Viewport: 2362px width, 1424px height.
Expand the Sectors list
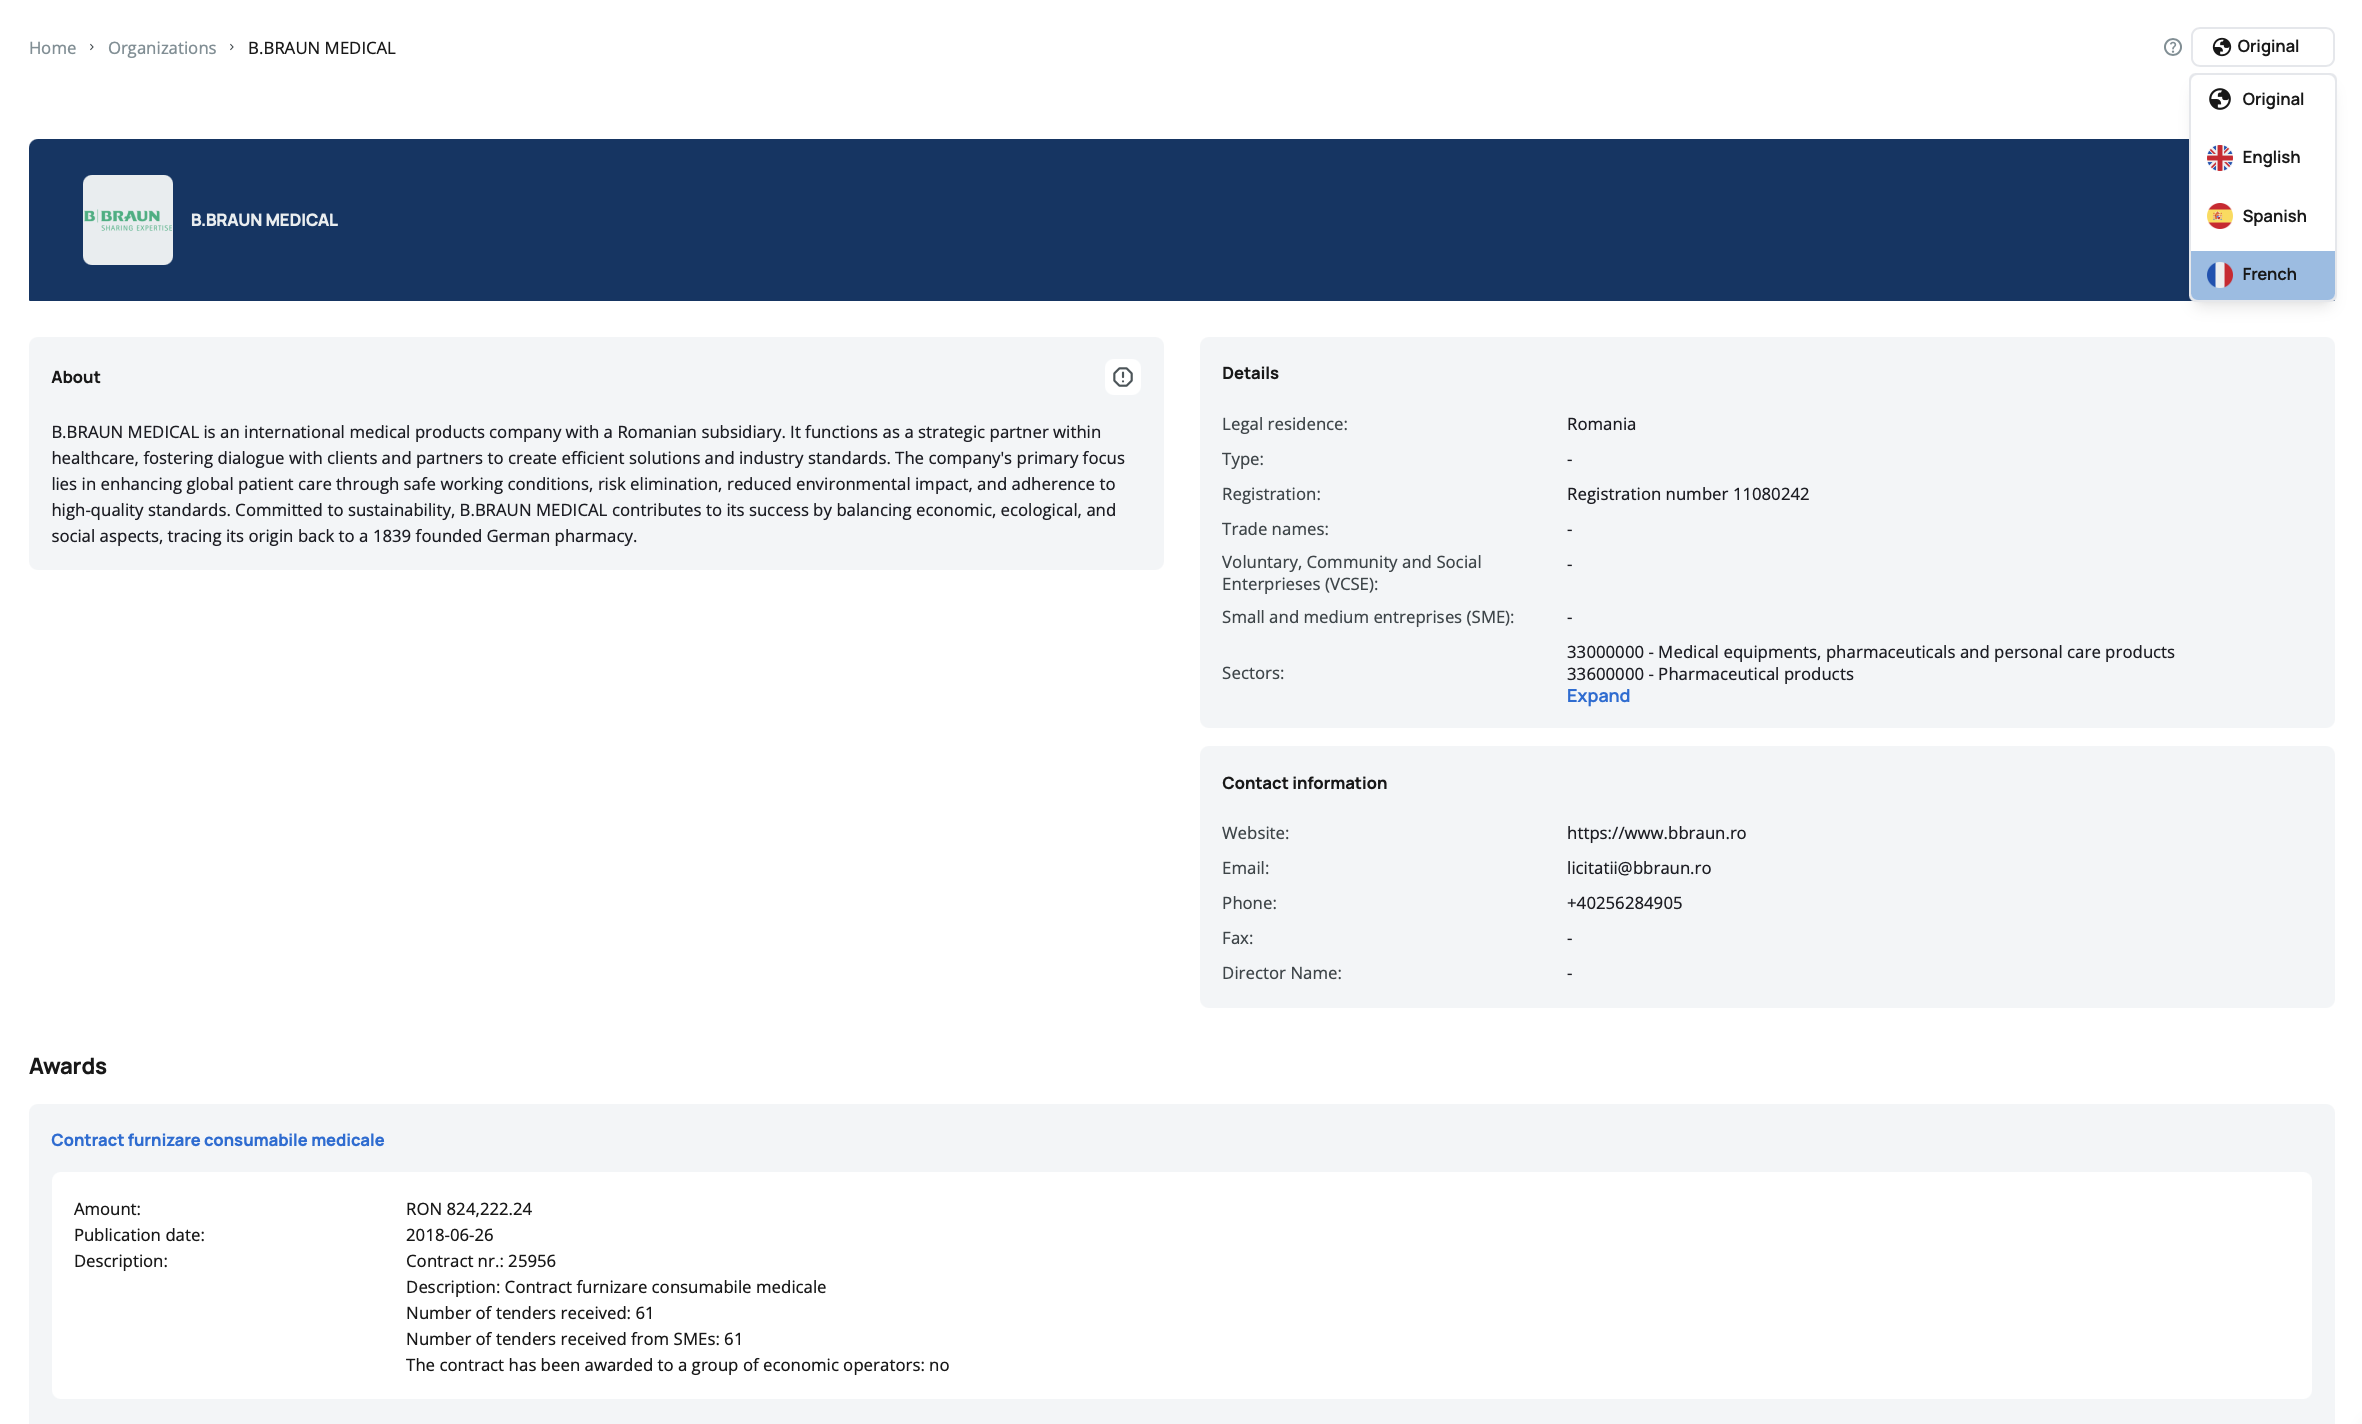[1597, 696]
